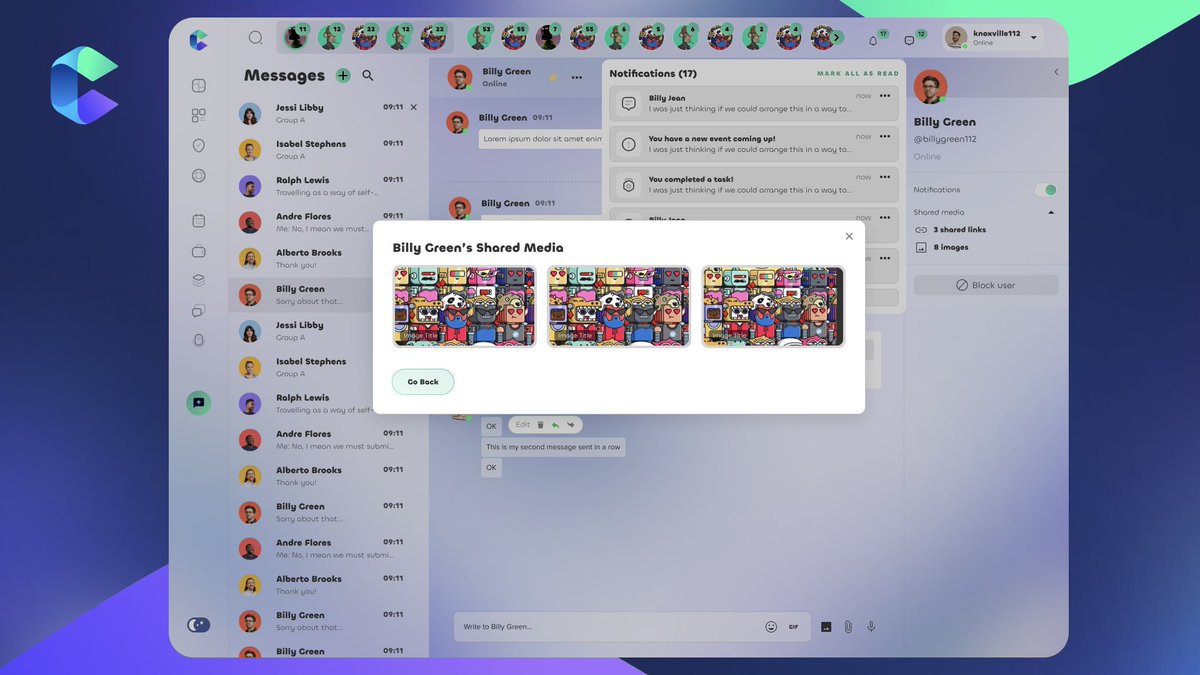Remove the Jessi Libby conversation with the X
The height and width of the screenshot is (675, 1200).
[x=414, y=107]
